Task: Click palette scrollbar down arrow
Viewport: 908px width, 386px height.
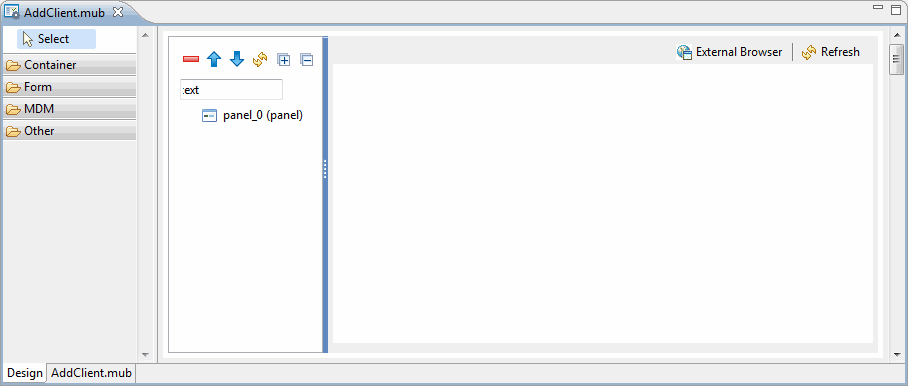Action: click(145, 355)
